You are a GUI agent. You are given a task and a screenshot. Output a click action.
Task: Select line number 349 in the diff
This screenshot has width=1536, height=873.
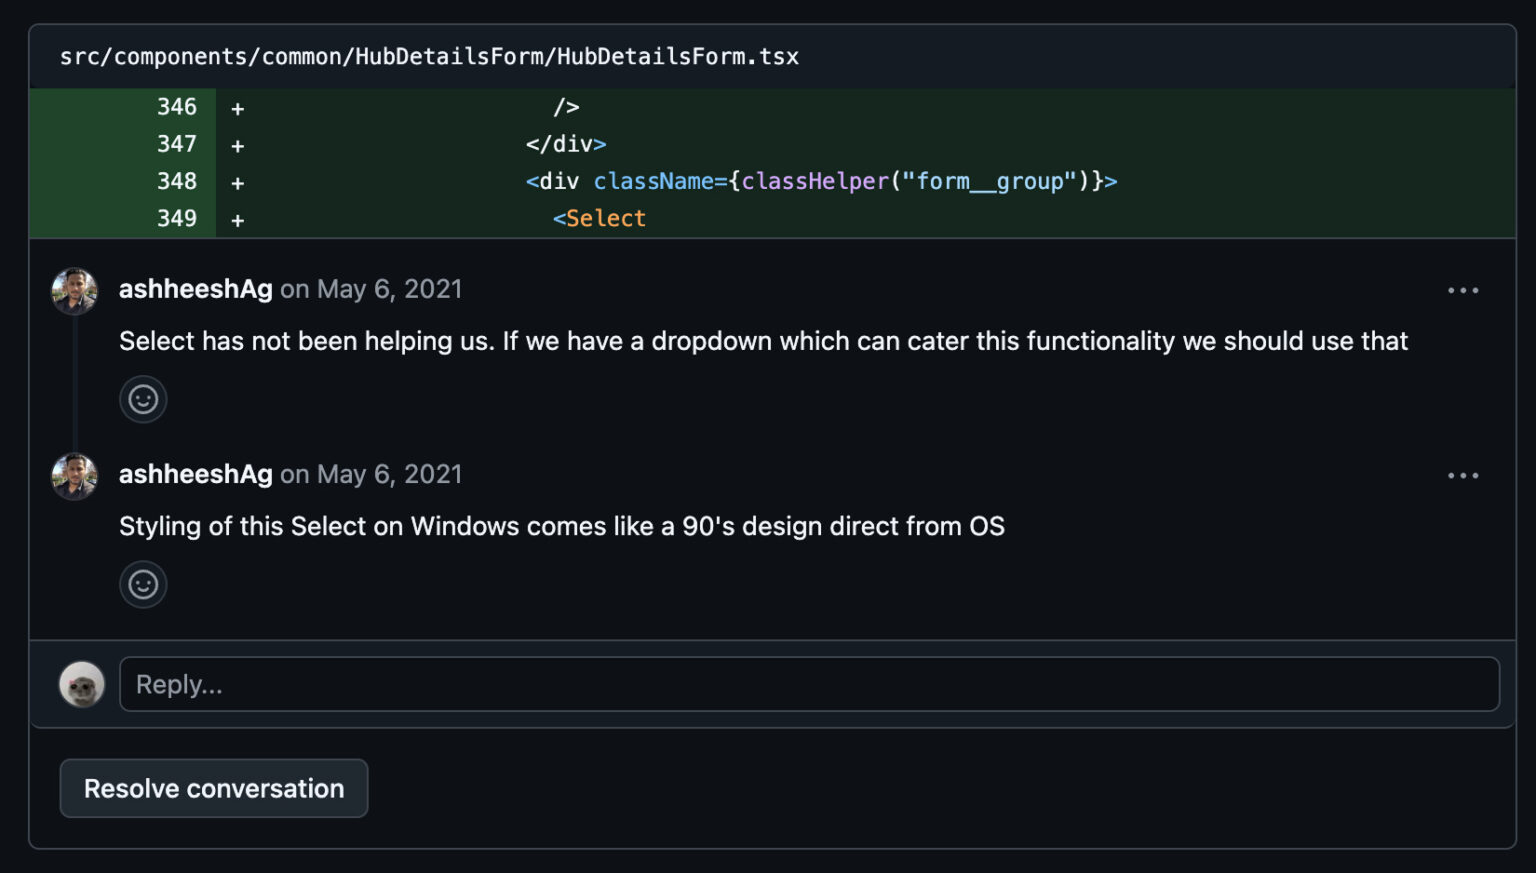(177, 218)
